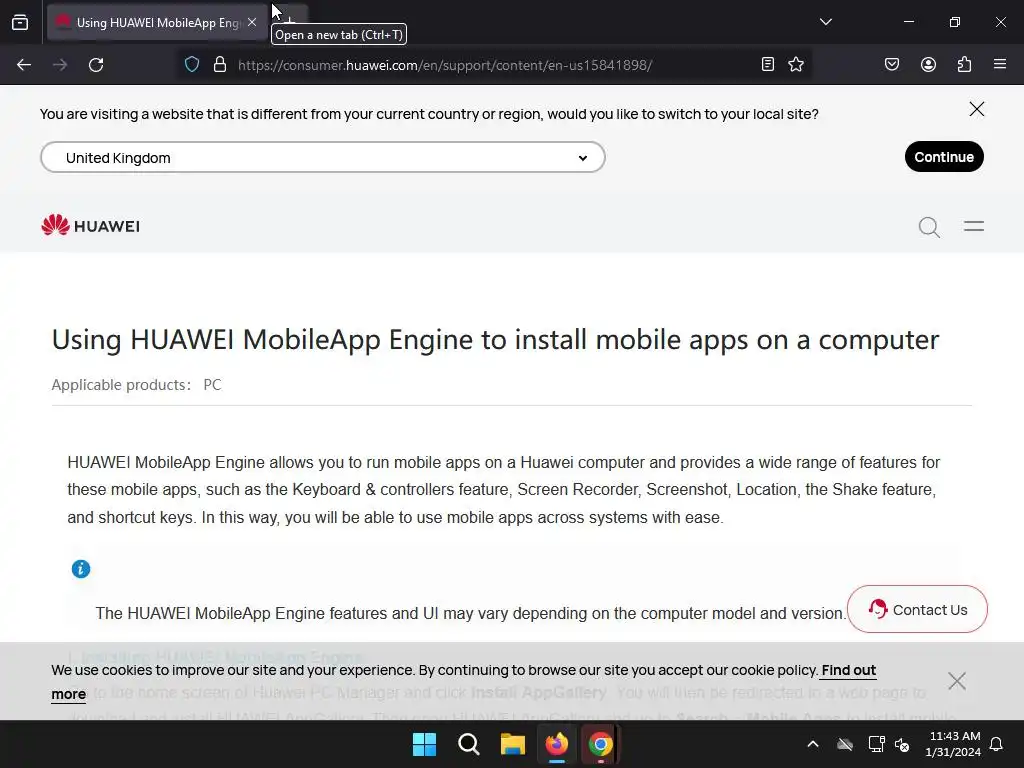
Task: Open the United Kingdom region dropdown
Action: click(x=323, y=157)
